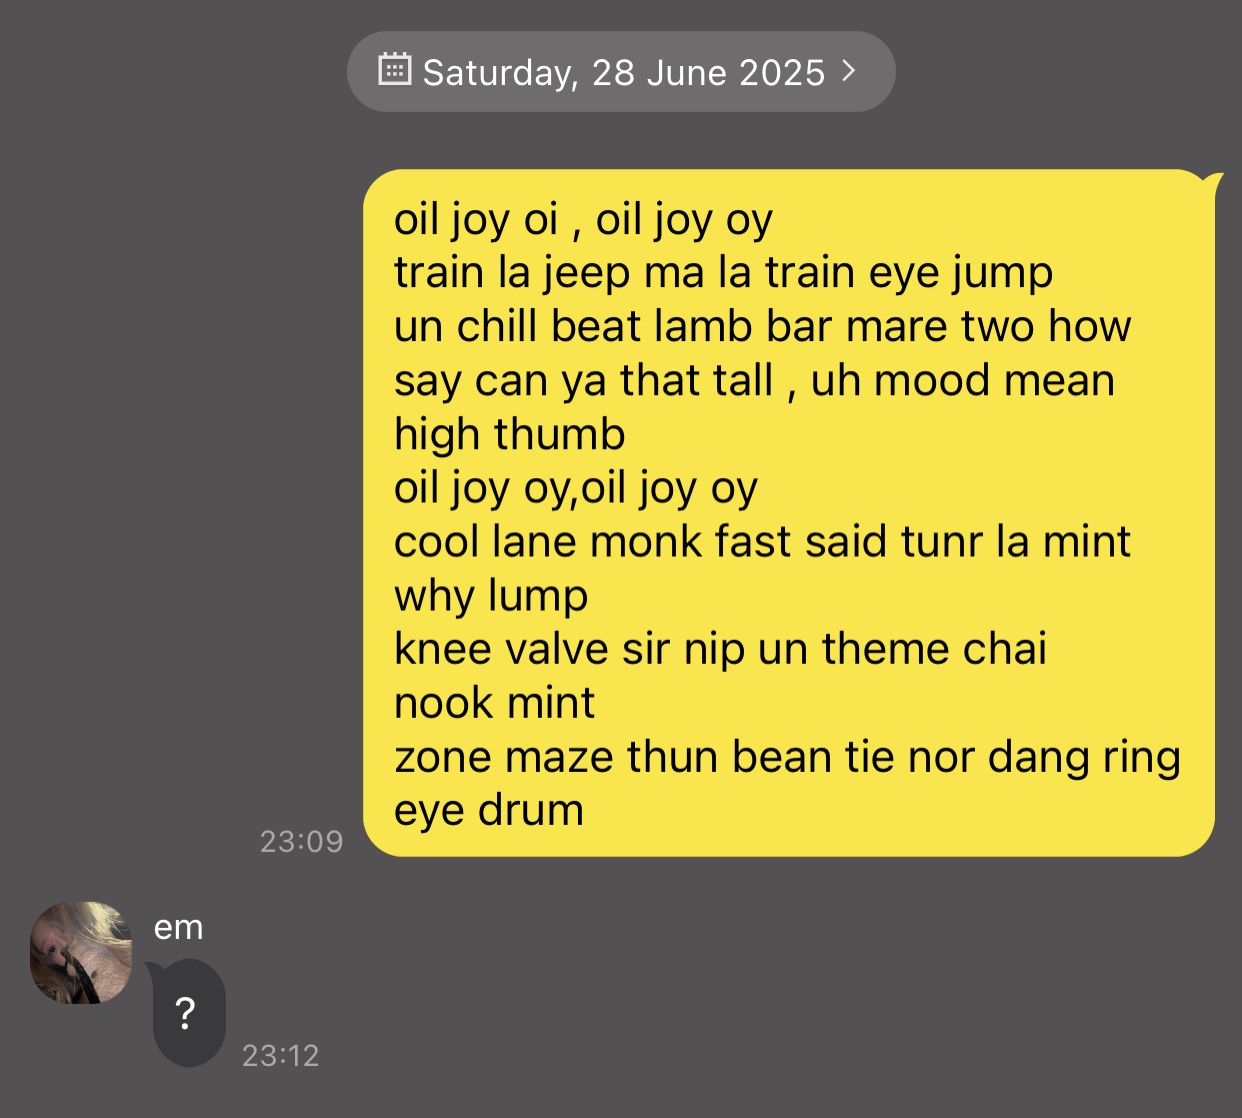Select the line starting 'say can ya that tall'

pos(754,380)
